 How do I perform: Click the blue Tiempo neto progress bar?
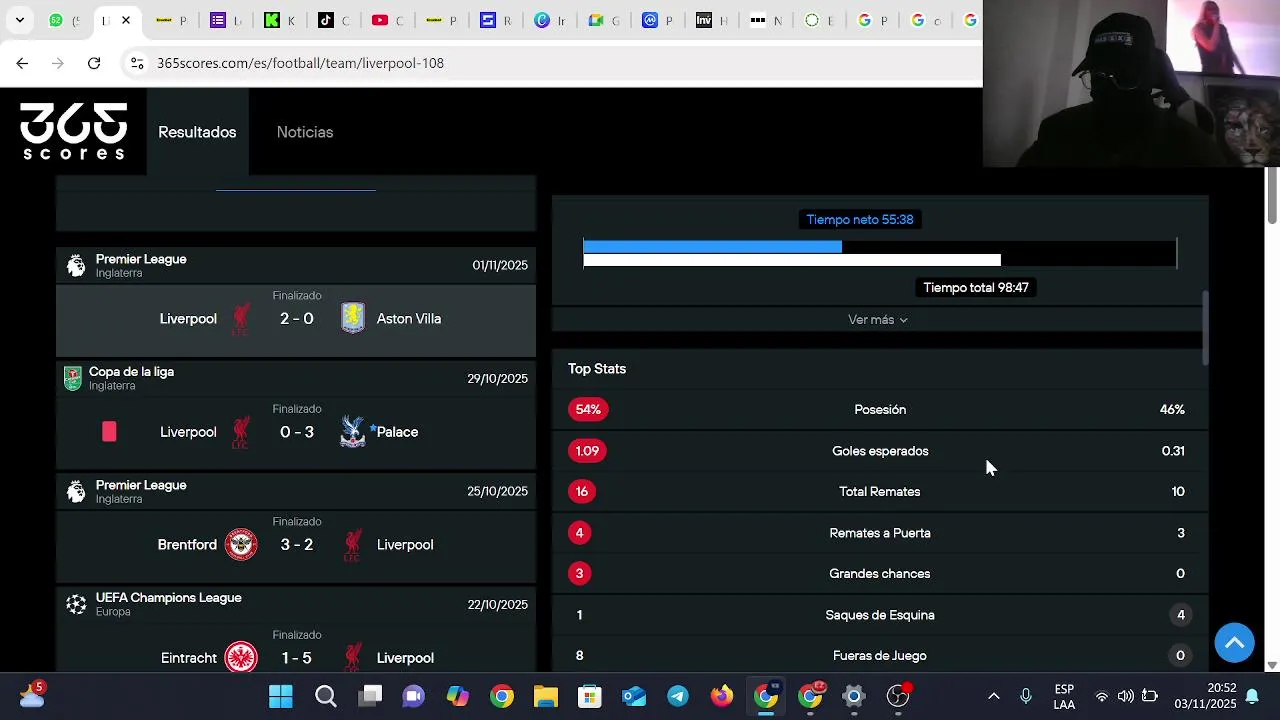(712, 246)
